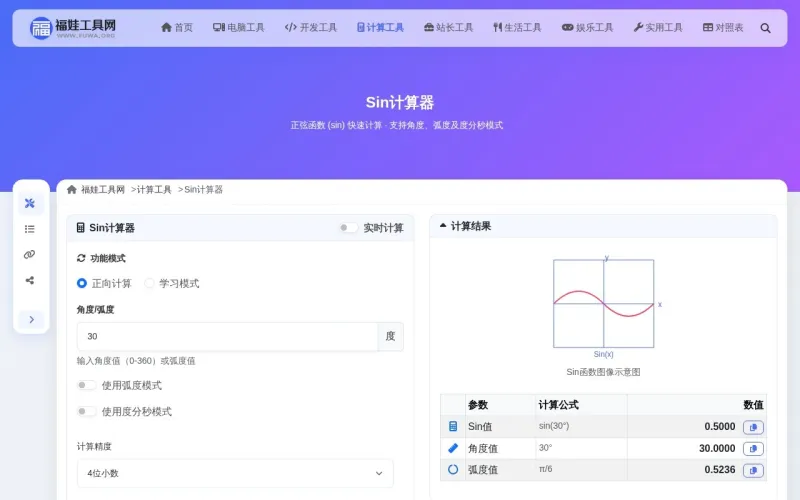
Task: Click the 度 unit label beside input
Action: (x=390, y=337)
